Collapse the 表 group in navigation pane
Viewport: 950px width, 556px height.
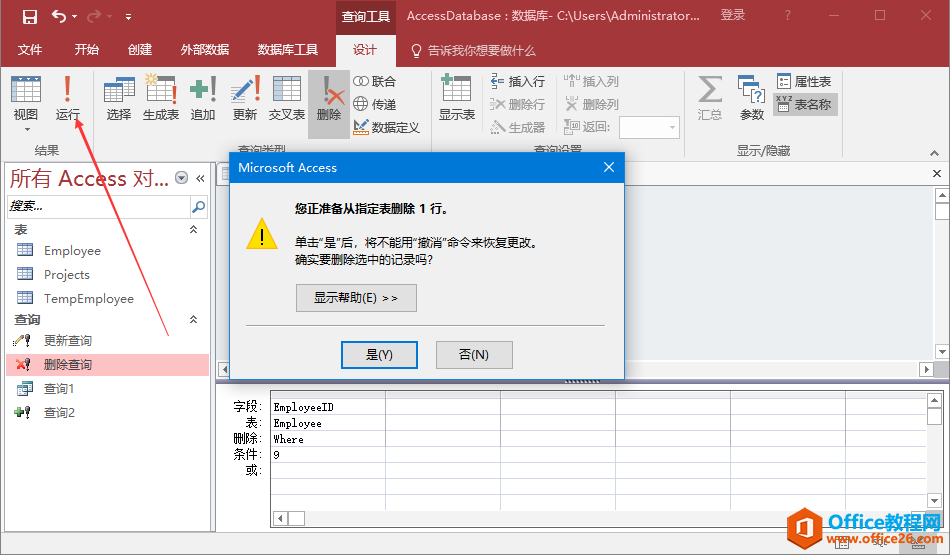pyautogui.click(x=194, y=230)
